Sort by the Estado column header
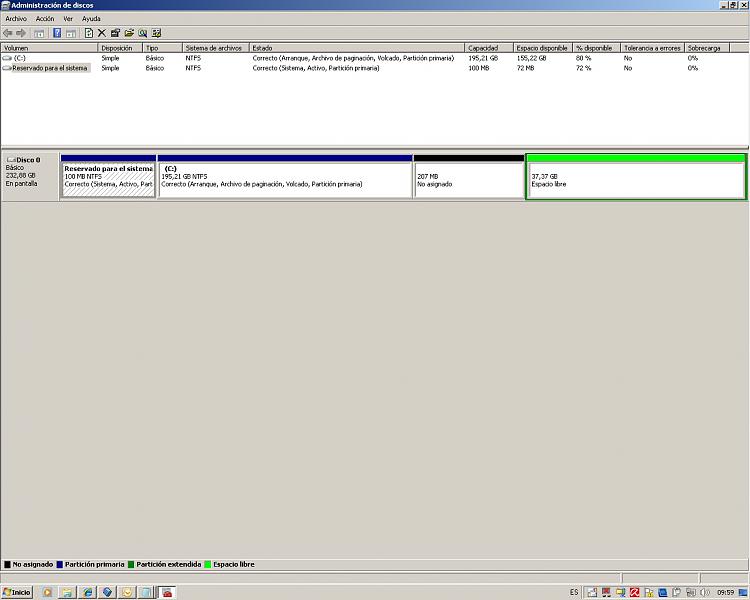 point(357,48)
